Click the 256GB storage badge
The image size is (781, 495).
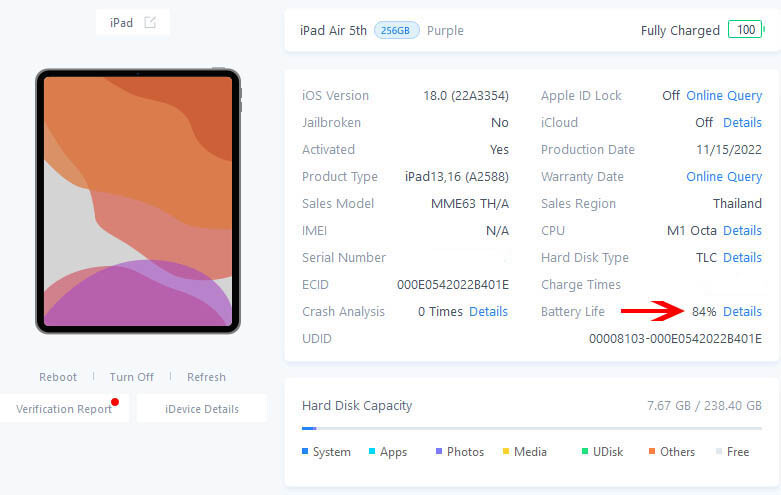pos(396,30)
